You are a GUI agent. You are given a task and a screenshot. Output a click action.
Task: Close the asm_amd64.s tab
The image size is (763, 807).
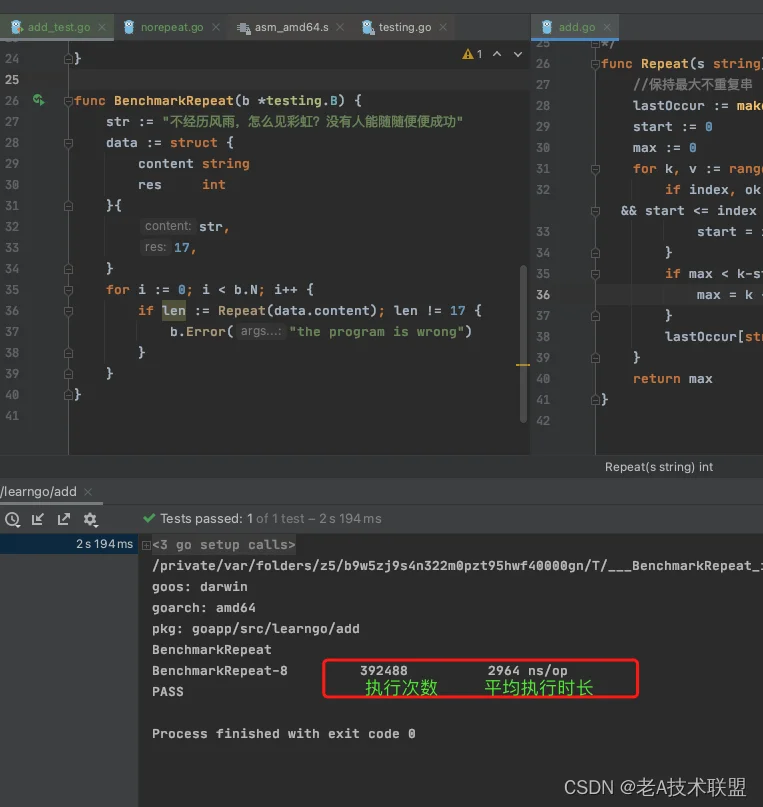(x=340, y=27)
